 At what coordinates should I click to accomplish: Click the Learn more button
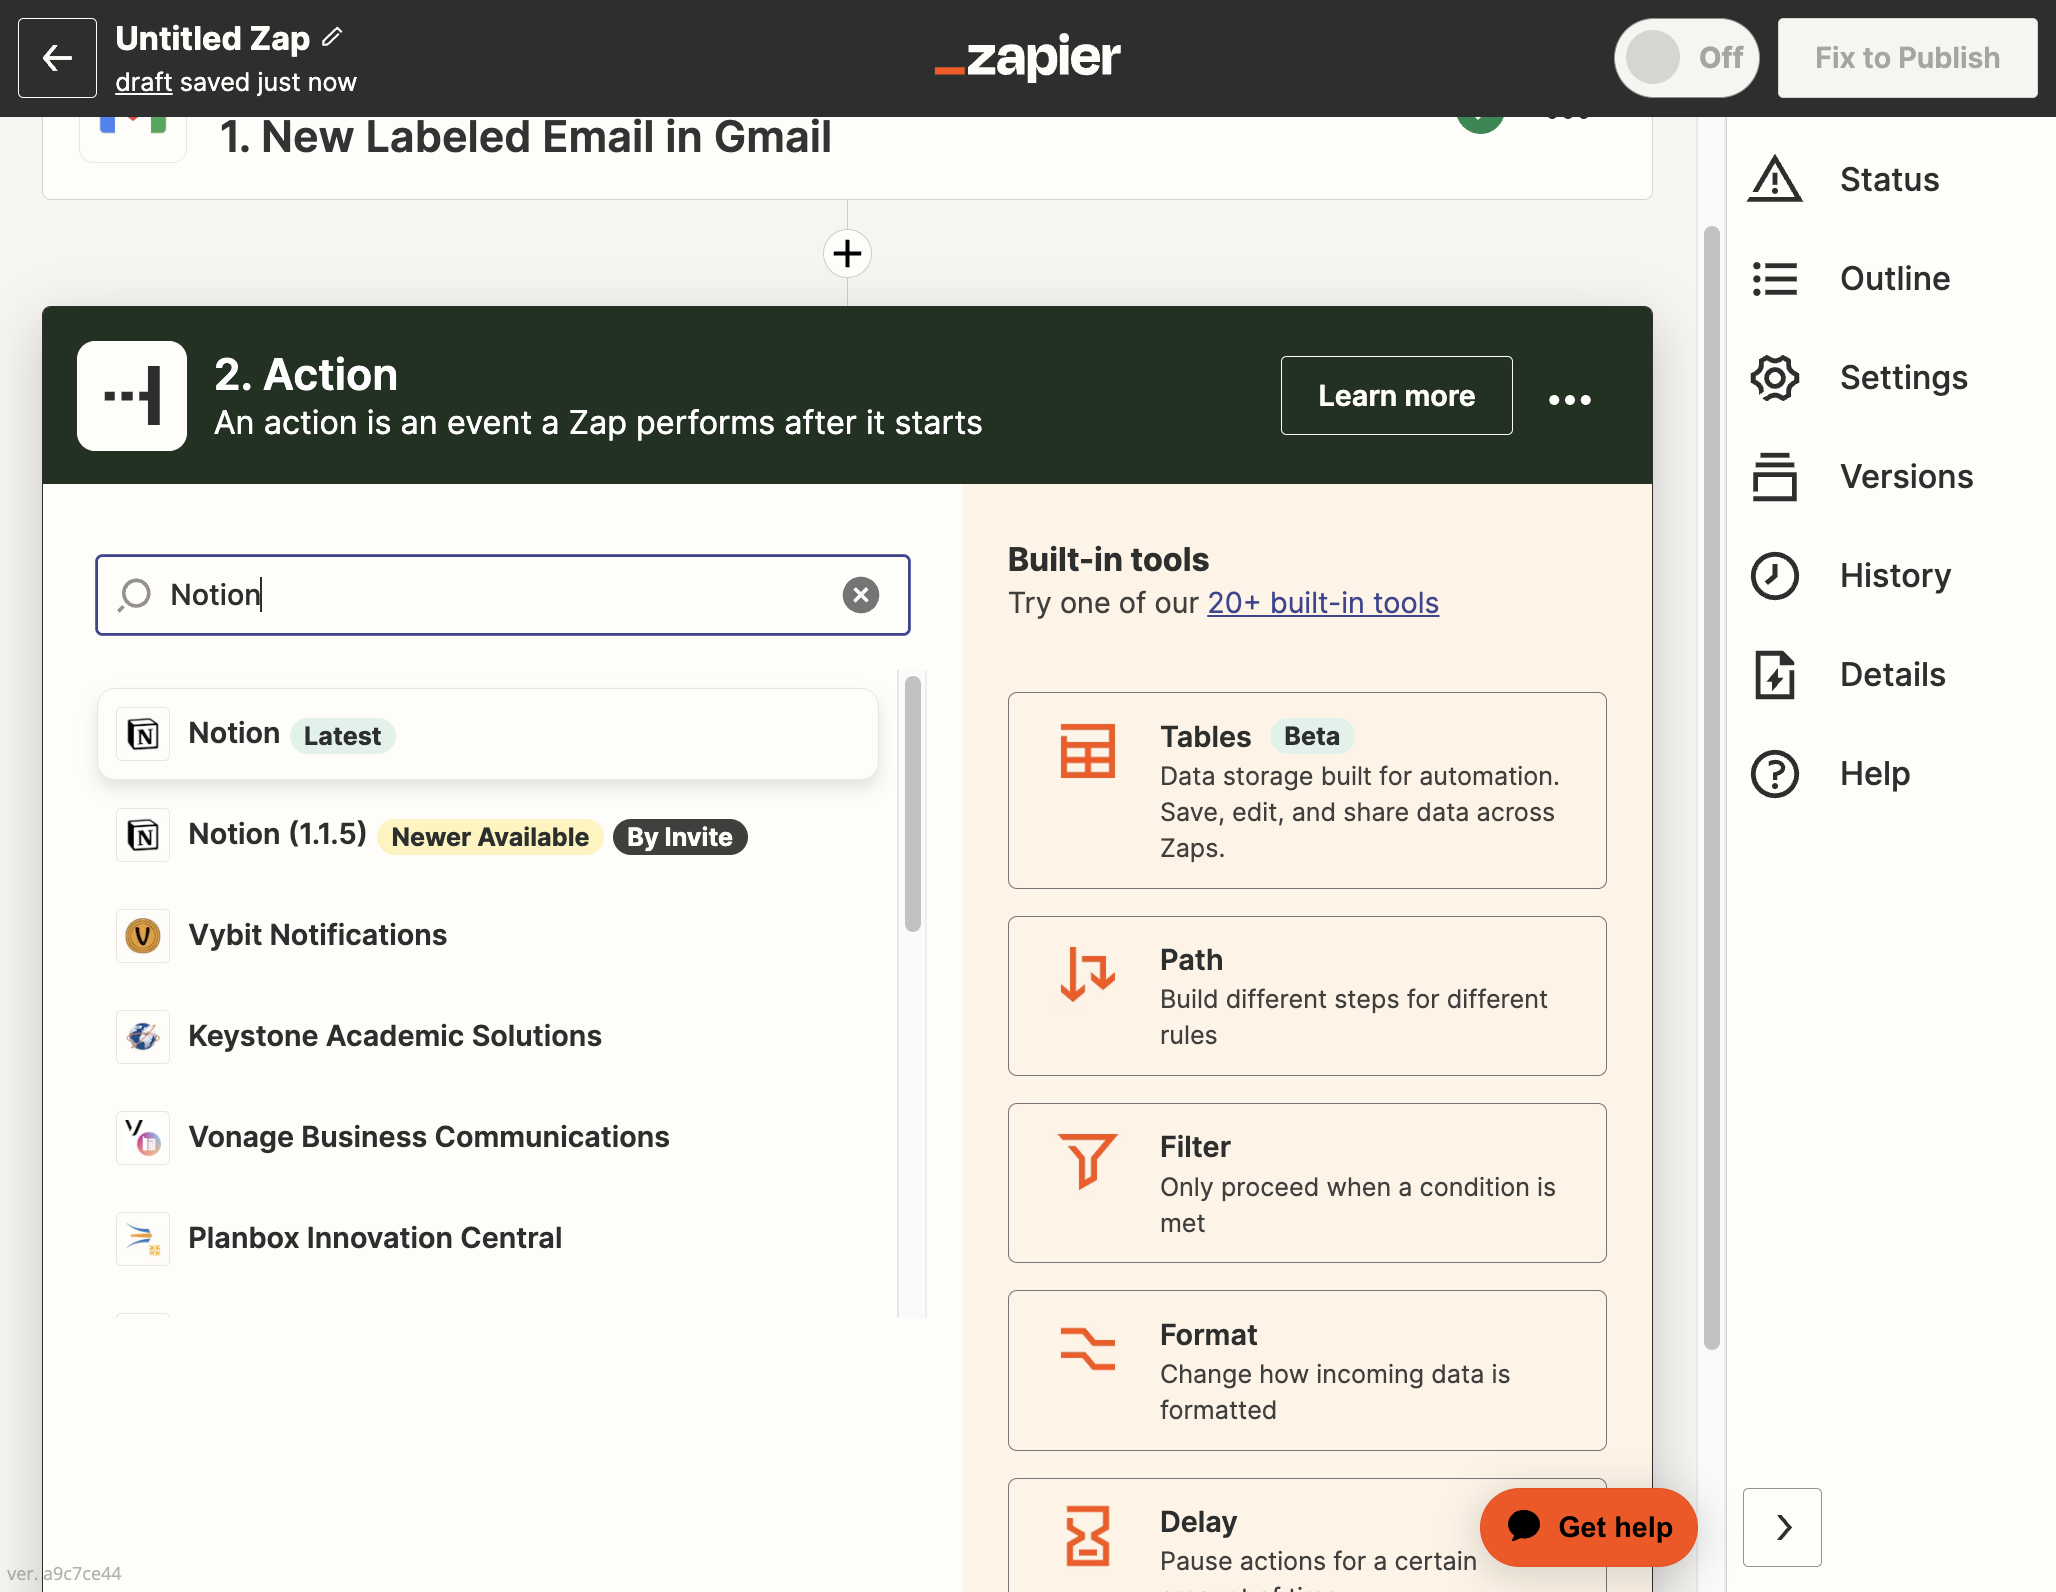tap(1396, 395)
